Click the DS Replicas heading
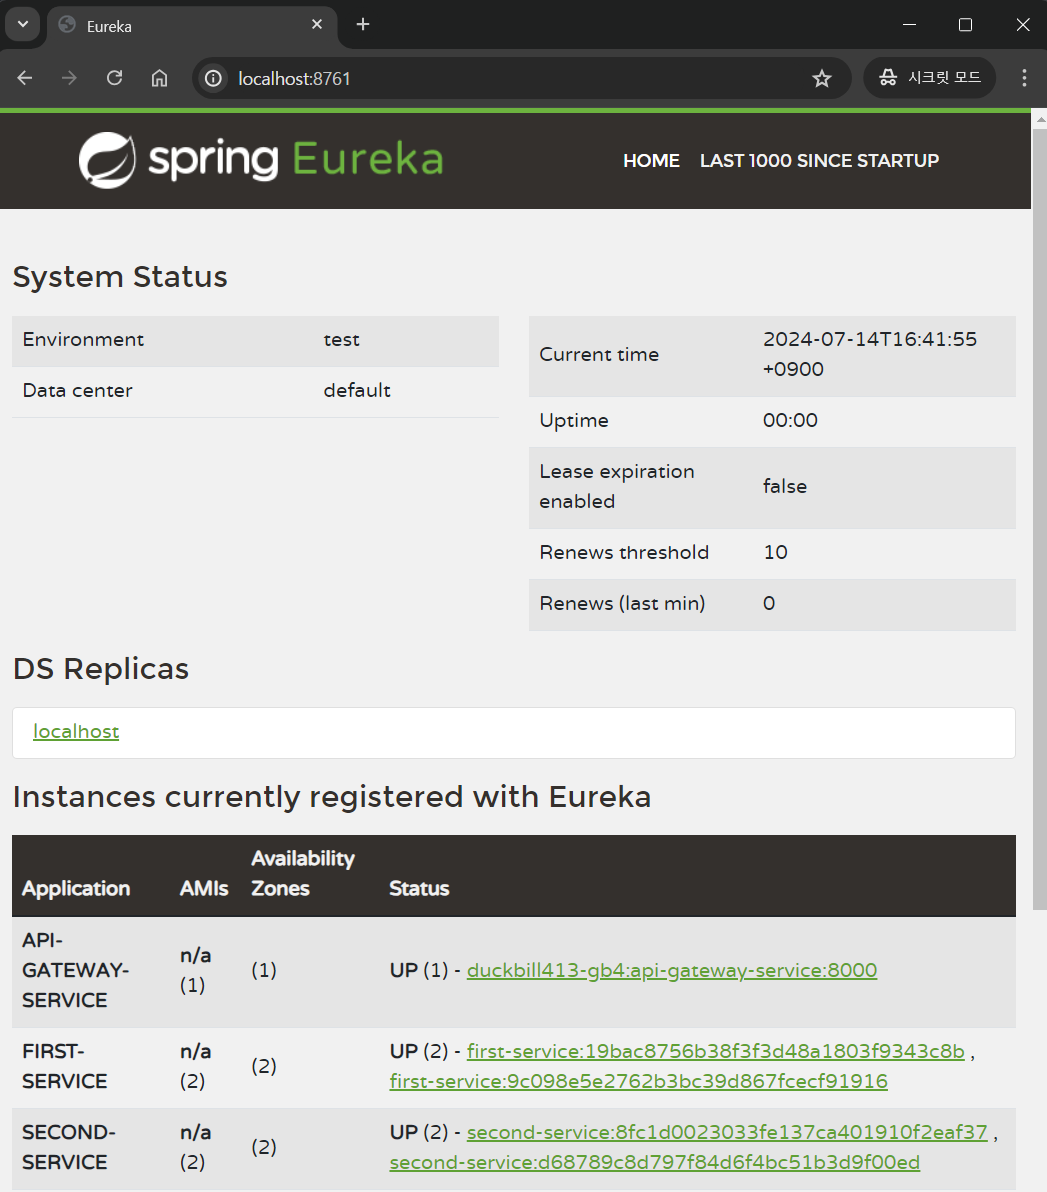Image resolution: width=1047 pixels, height=1192 pixels. pyautogui.click(x=101, y=669)
